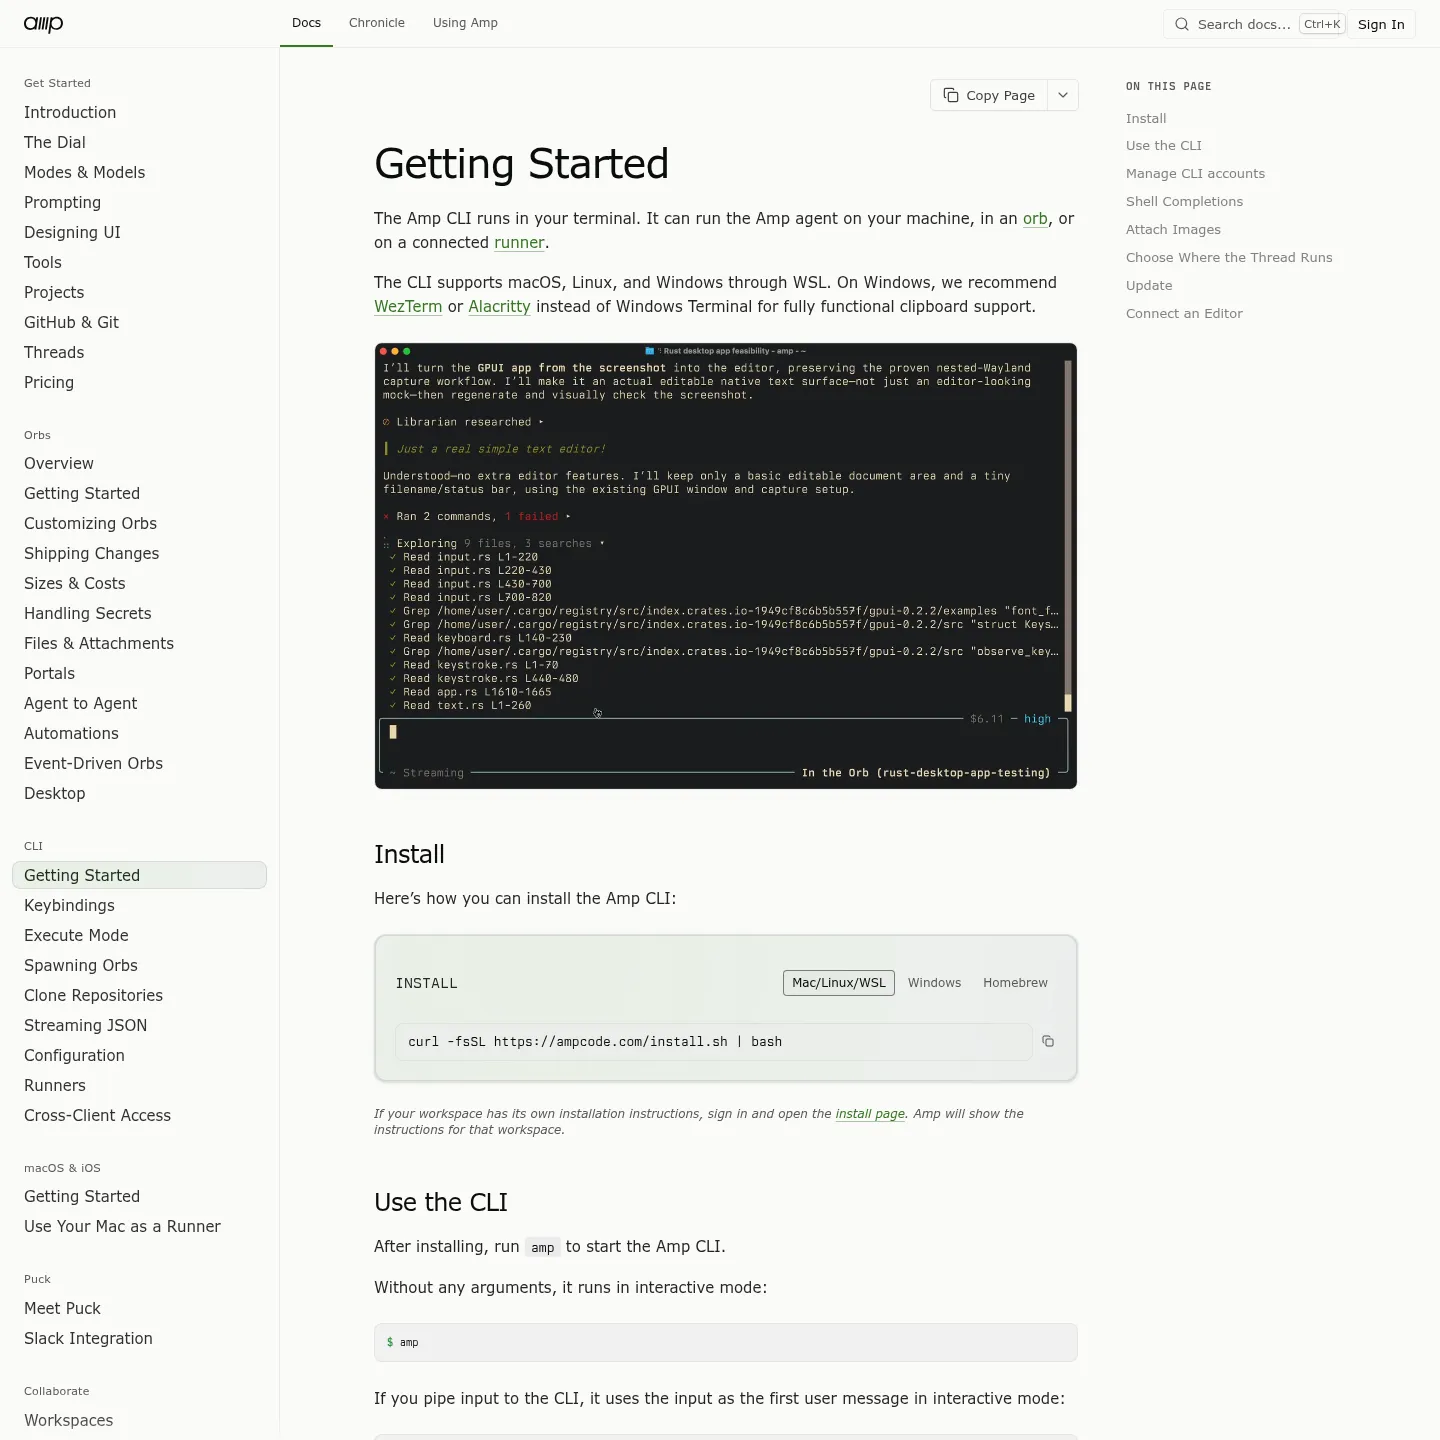Focus the Search docs field
Image resolution: width=1440 pixels, height=1440 pixels.
point(1254,24)
